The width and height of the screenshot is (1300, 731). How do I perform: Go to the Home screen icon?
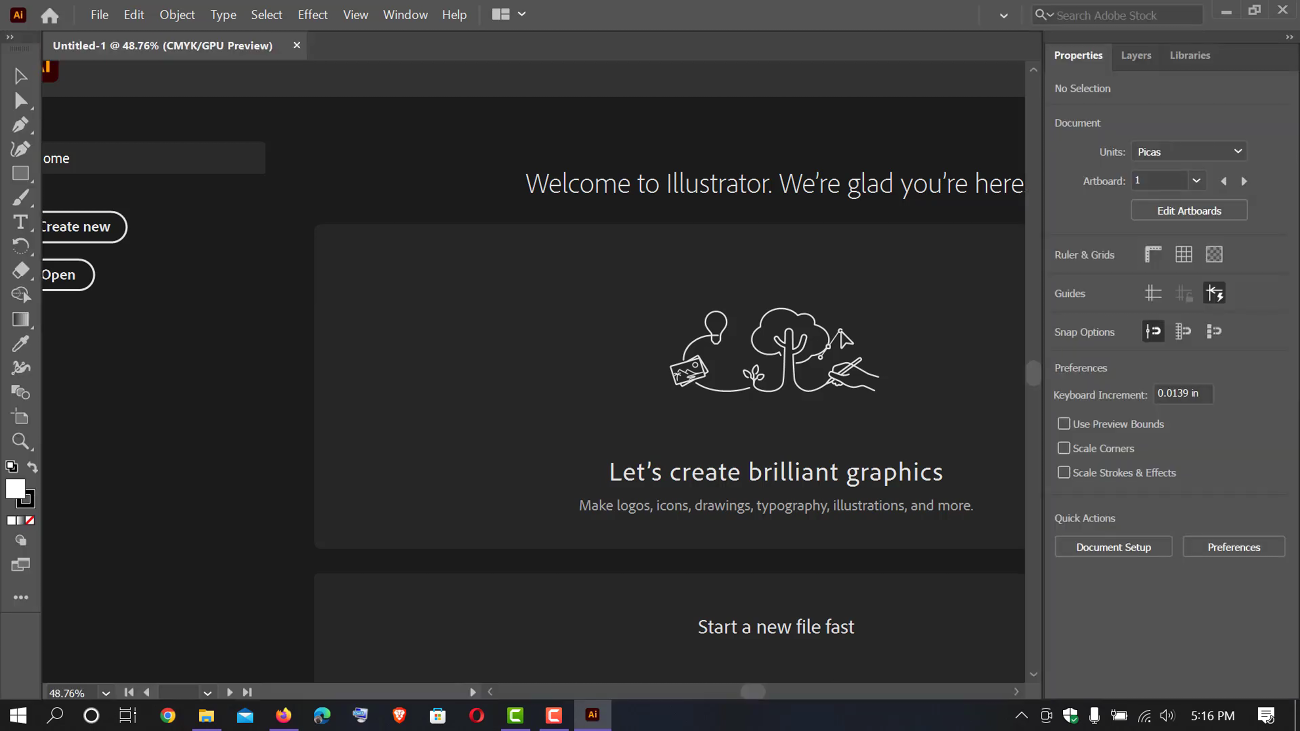tap(49, 15)
